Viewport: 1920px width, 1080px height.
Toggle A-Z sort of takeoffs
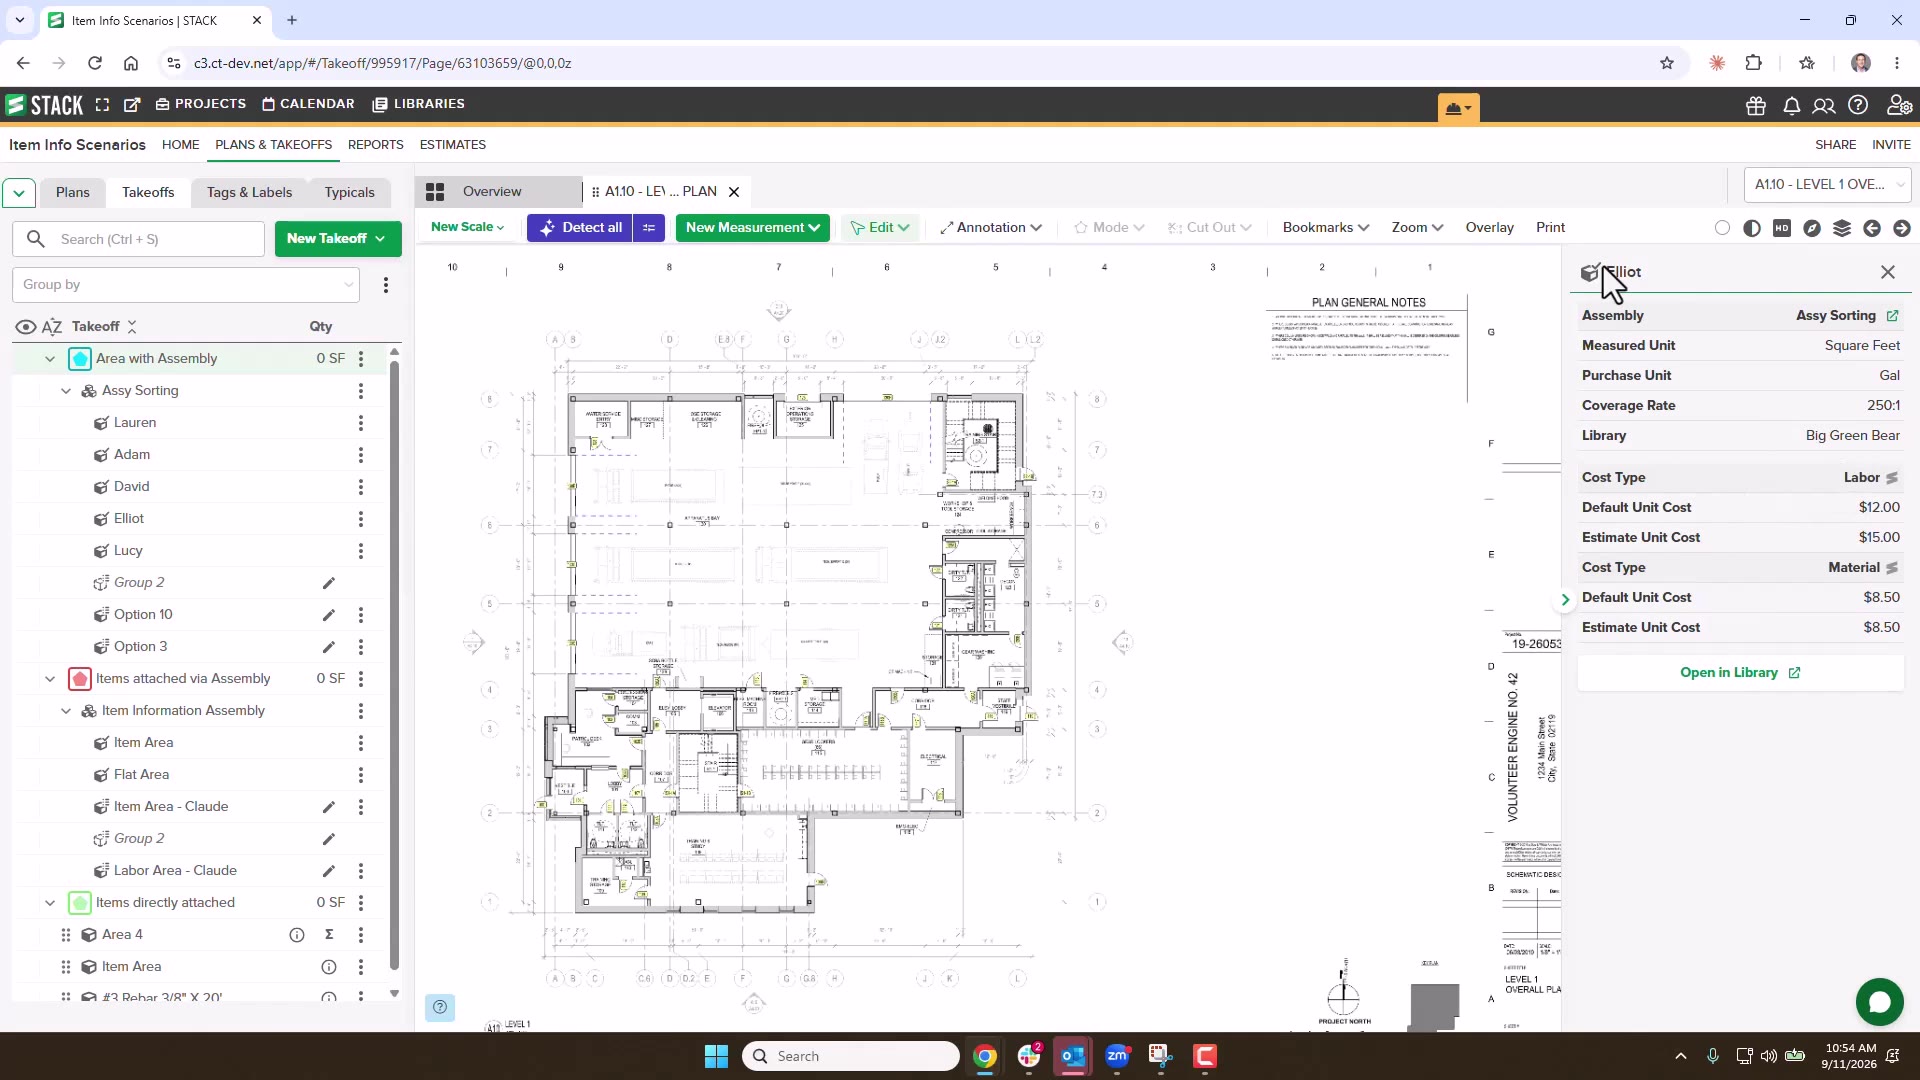[x=52, y=327]
